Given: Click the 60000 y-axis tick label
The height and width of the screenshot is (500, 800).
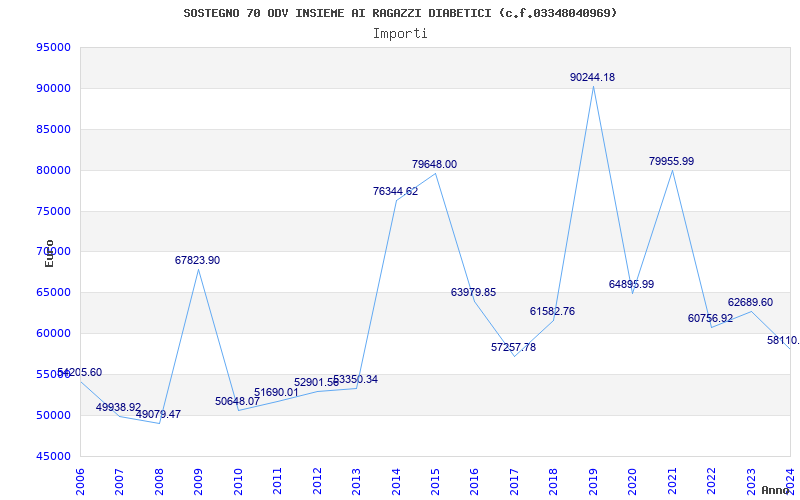Looking at the screenshot, I should point(53,333).
